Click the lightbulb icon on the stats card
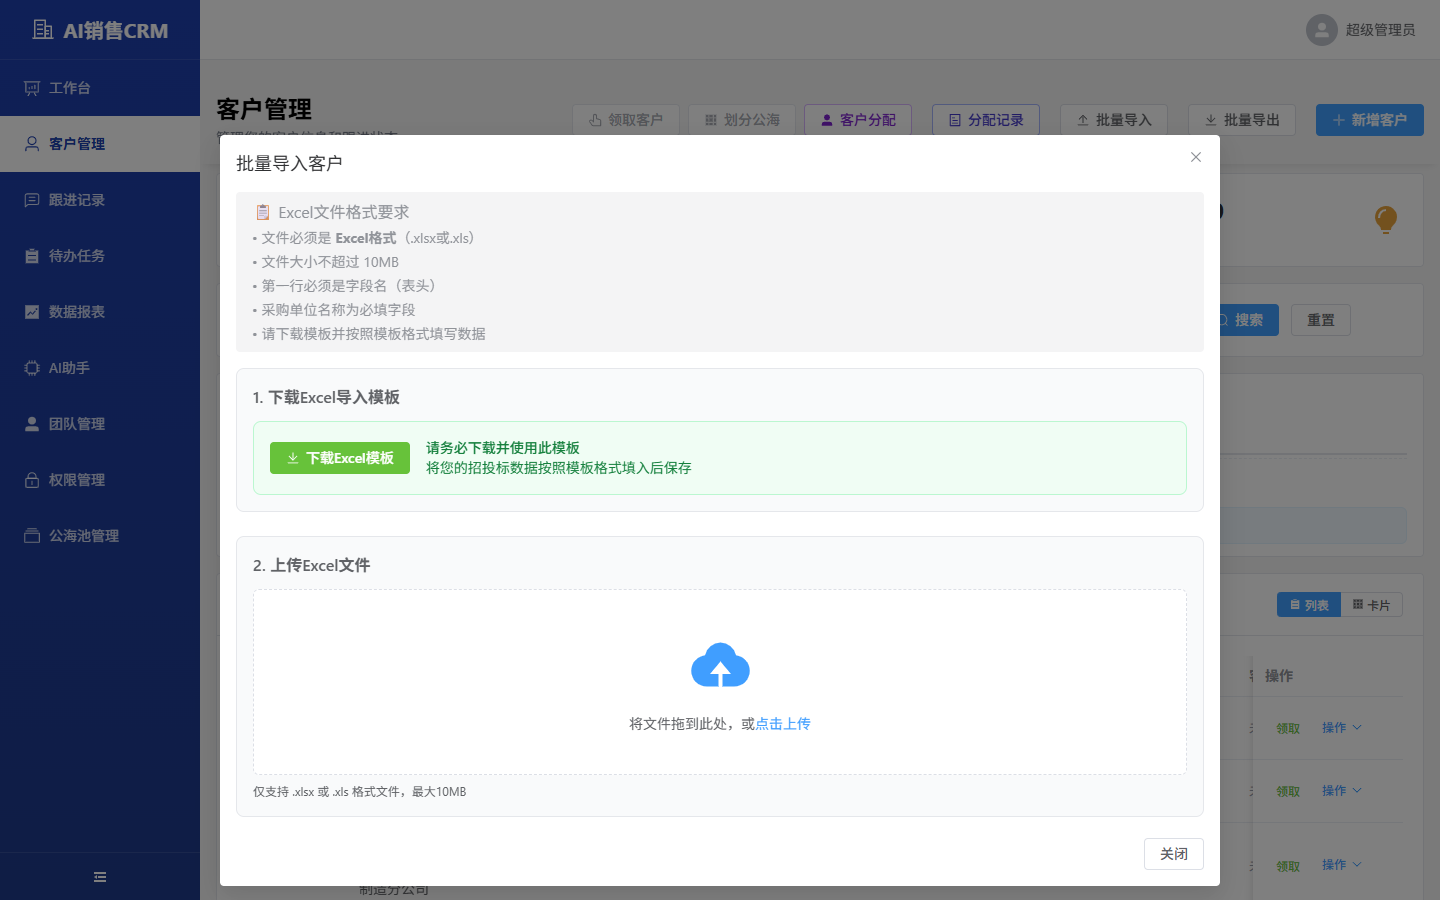This screenshot has width=1440, height=900. point(1386,219)
